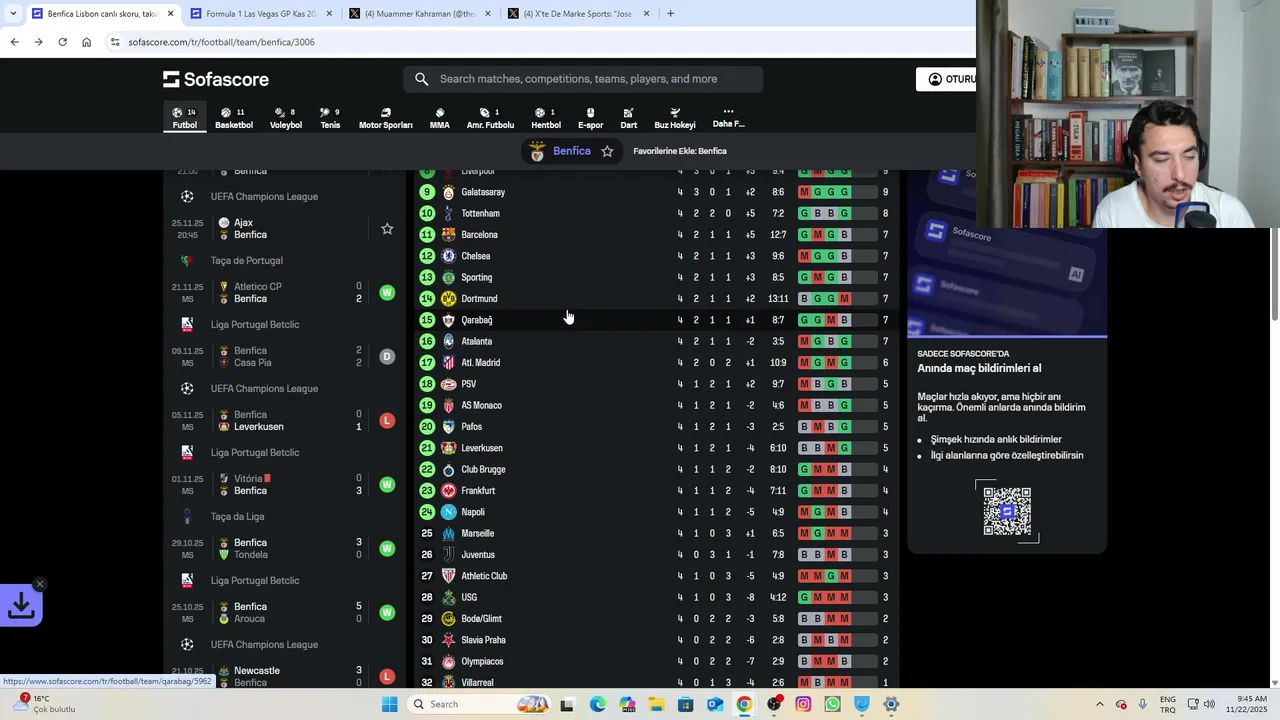Screen dimensions: 1280x720
Task: Open Chrome from the taskbar
Action: point(744,704)
